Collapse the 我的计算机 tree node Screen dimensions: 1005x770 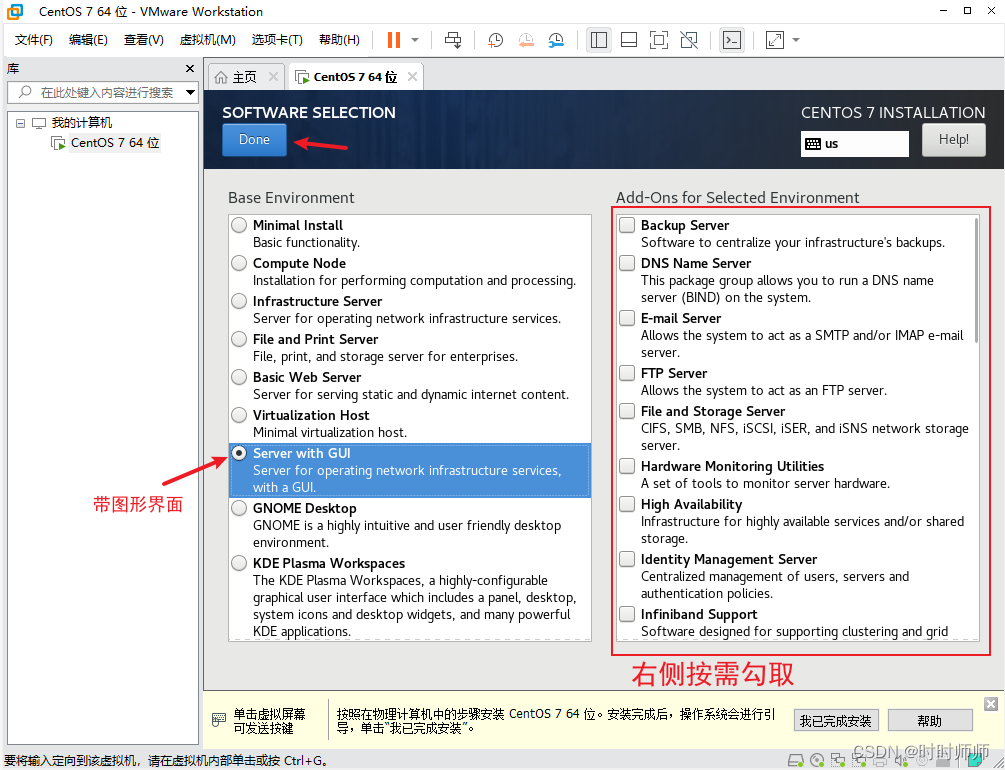(x=21, y=123)
